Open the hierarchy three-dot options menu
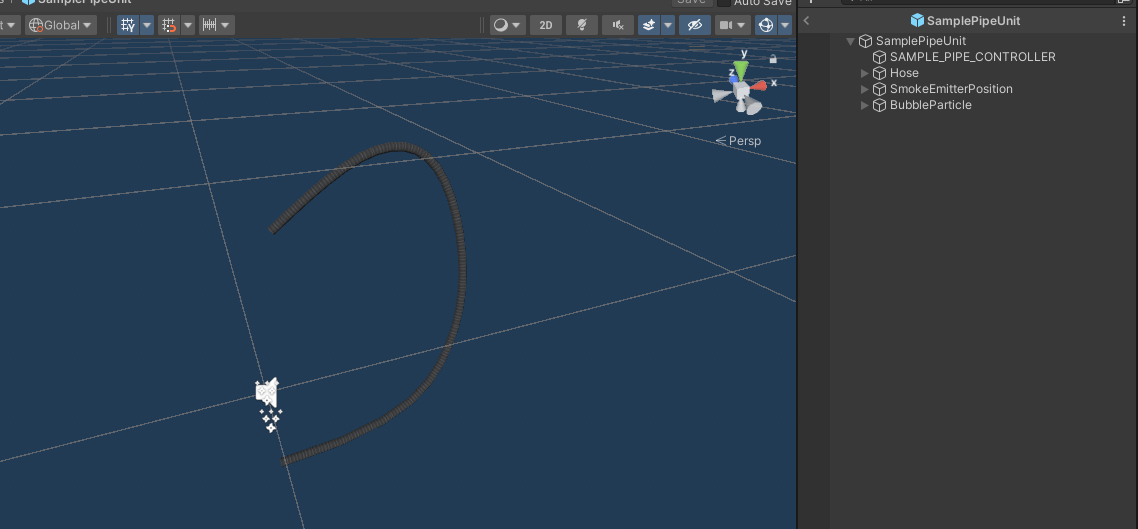The height and width of the screenshot is (529, 1138). point(1124,21)
